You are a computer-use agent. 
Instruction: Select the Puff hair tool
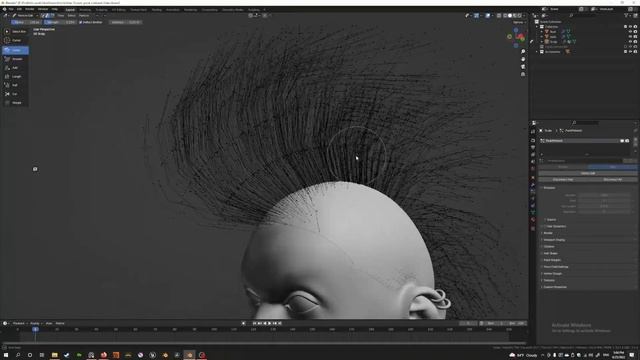16,85
